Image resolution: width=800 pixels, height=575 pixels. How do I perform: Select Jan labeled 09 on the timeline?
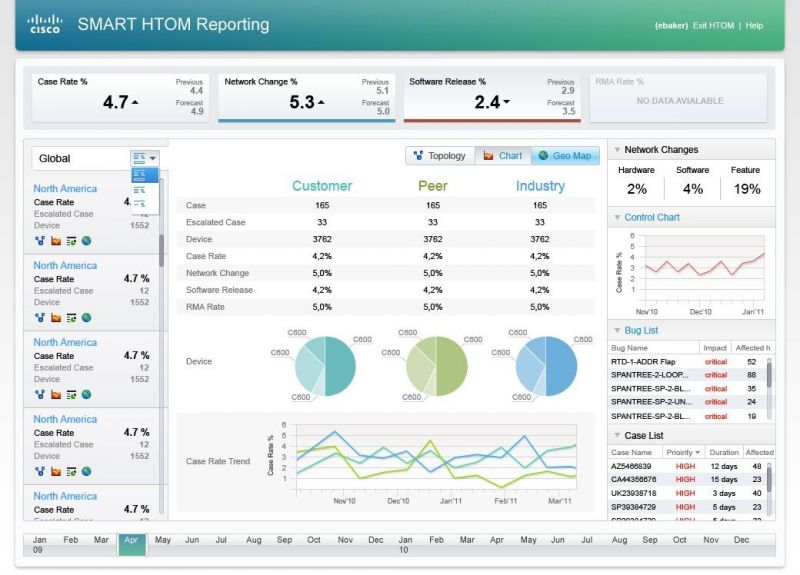coord(39,544)
